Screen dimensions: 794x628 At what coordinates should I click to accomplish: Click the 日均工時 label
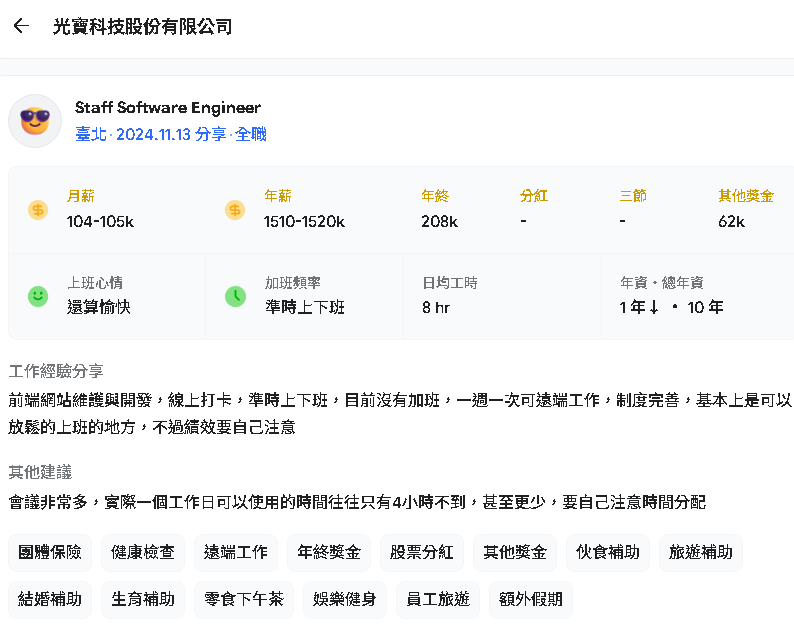(x=450, y=283)
